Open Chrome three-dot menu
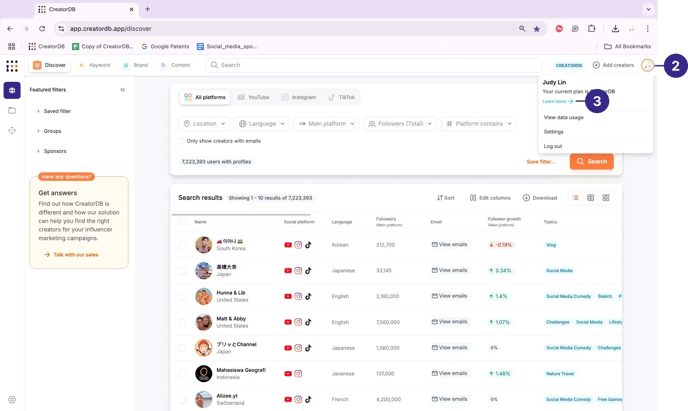This screenshot has height=411, width=688. click(647, 29)
